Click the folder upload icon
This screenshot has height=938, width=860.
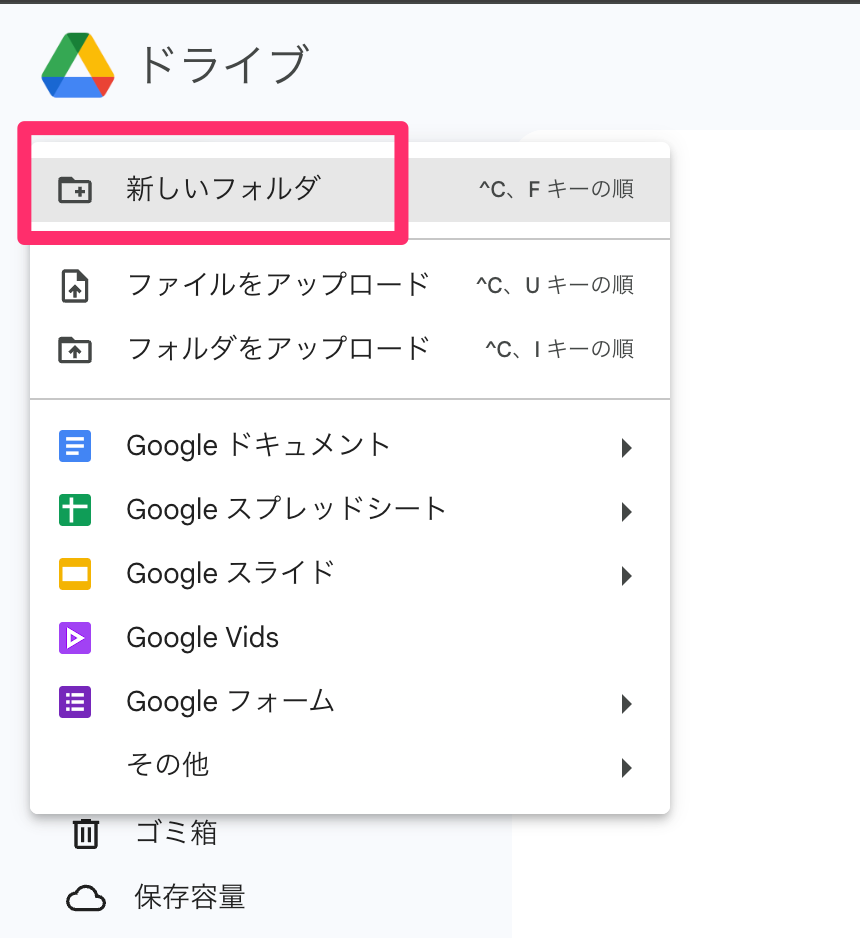(x=75, y=349)
